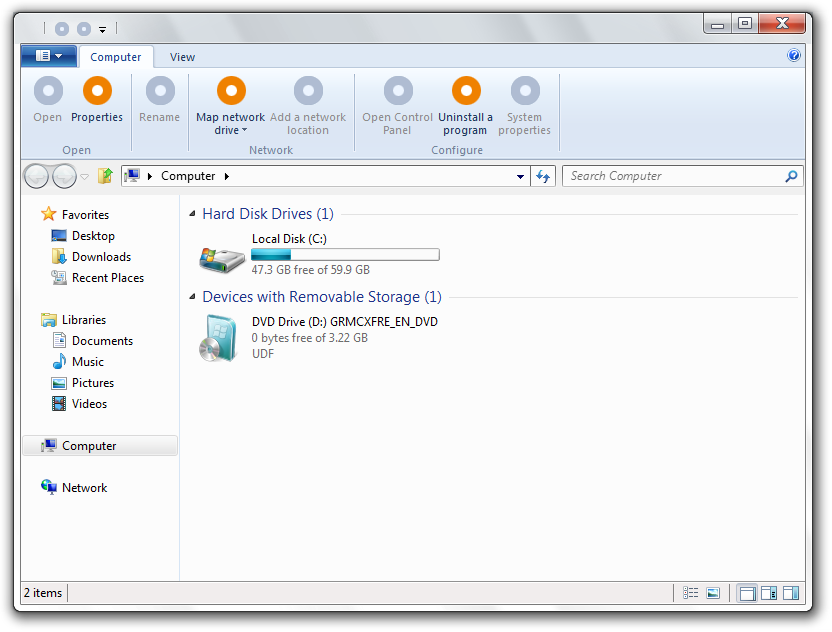Open address bar history dropdown
Viewport: 832px width, 632px height.
(521, 176)
